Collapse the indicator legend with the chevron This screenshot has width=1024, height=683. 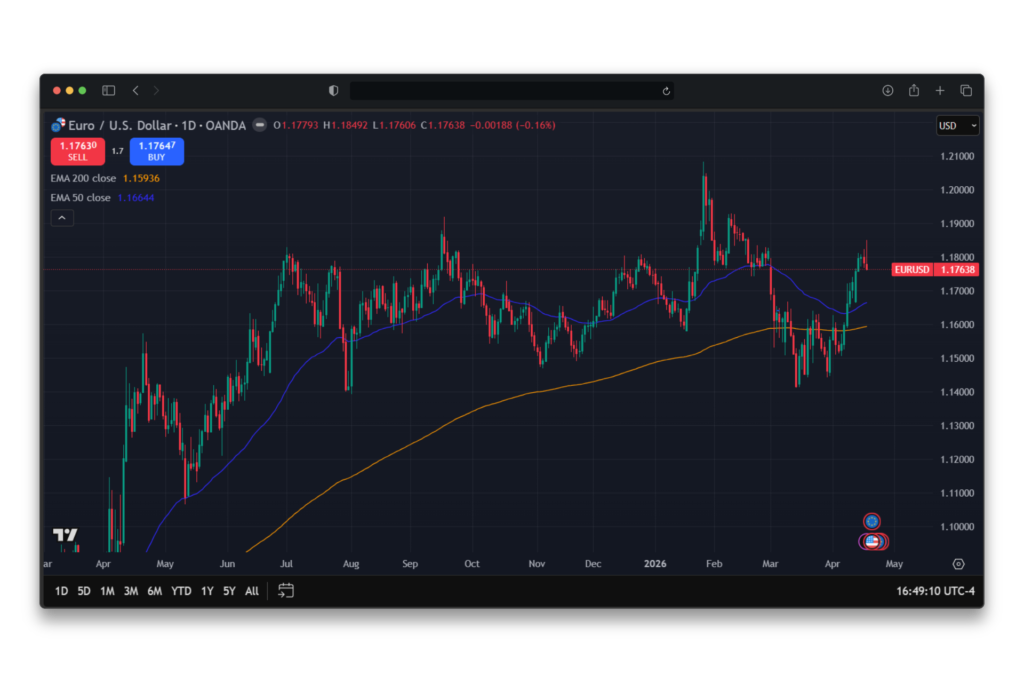(x=62, y=217)
